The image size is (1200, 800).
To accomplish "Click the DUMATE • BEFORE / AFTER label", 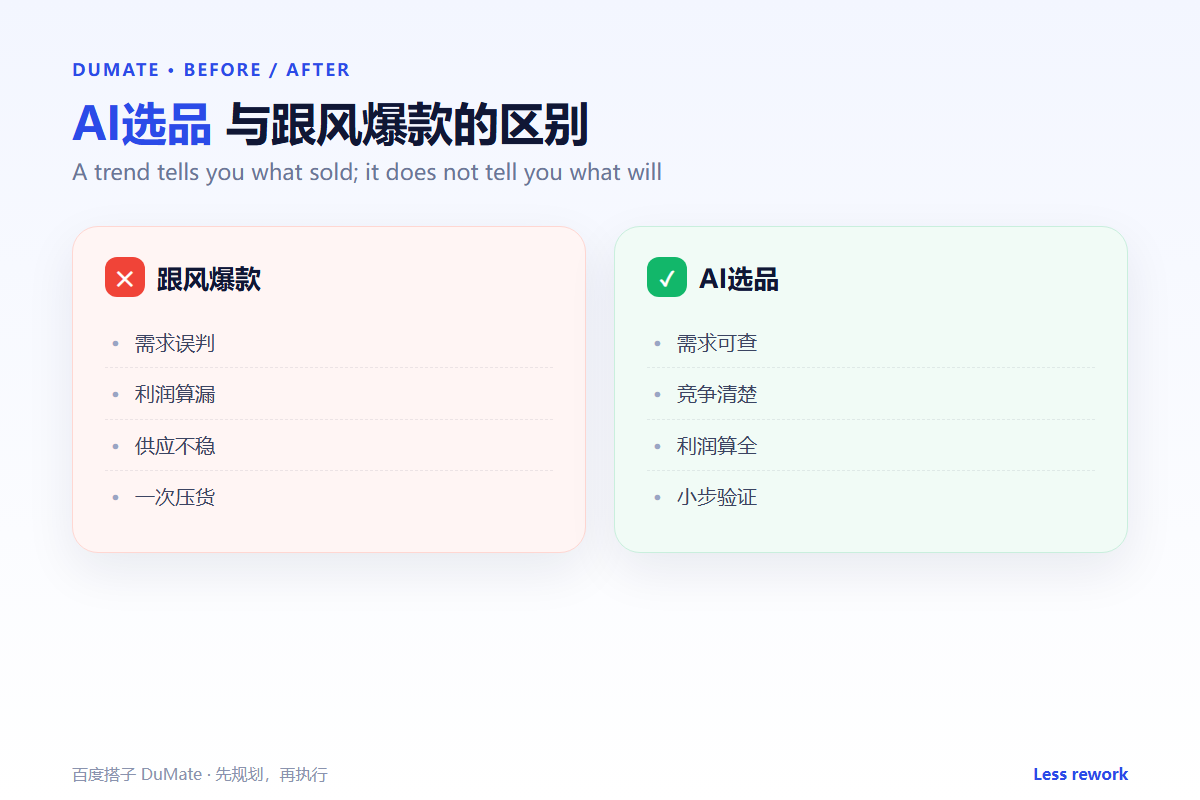I will click(211, 70).
